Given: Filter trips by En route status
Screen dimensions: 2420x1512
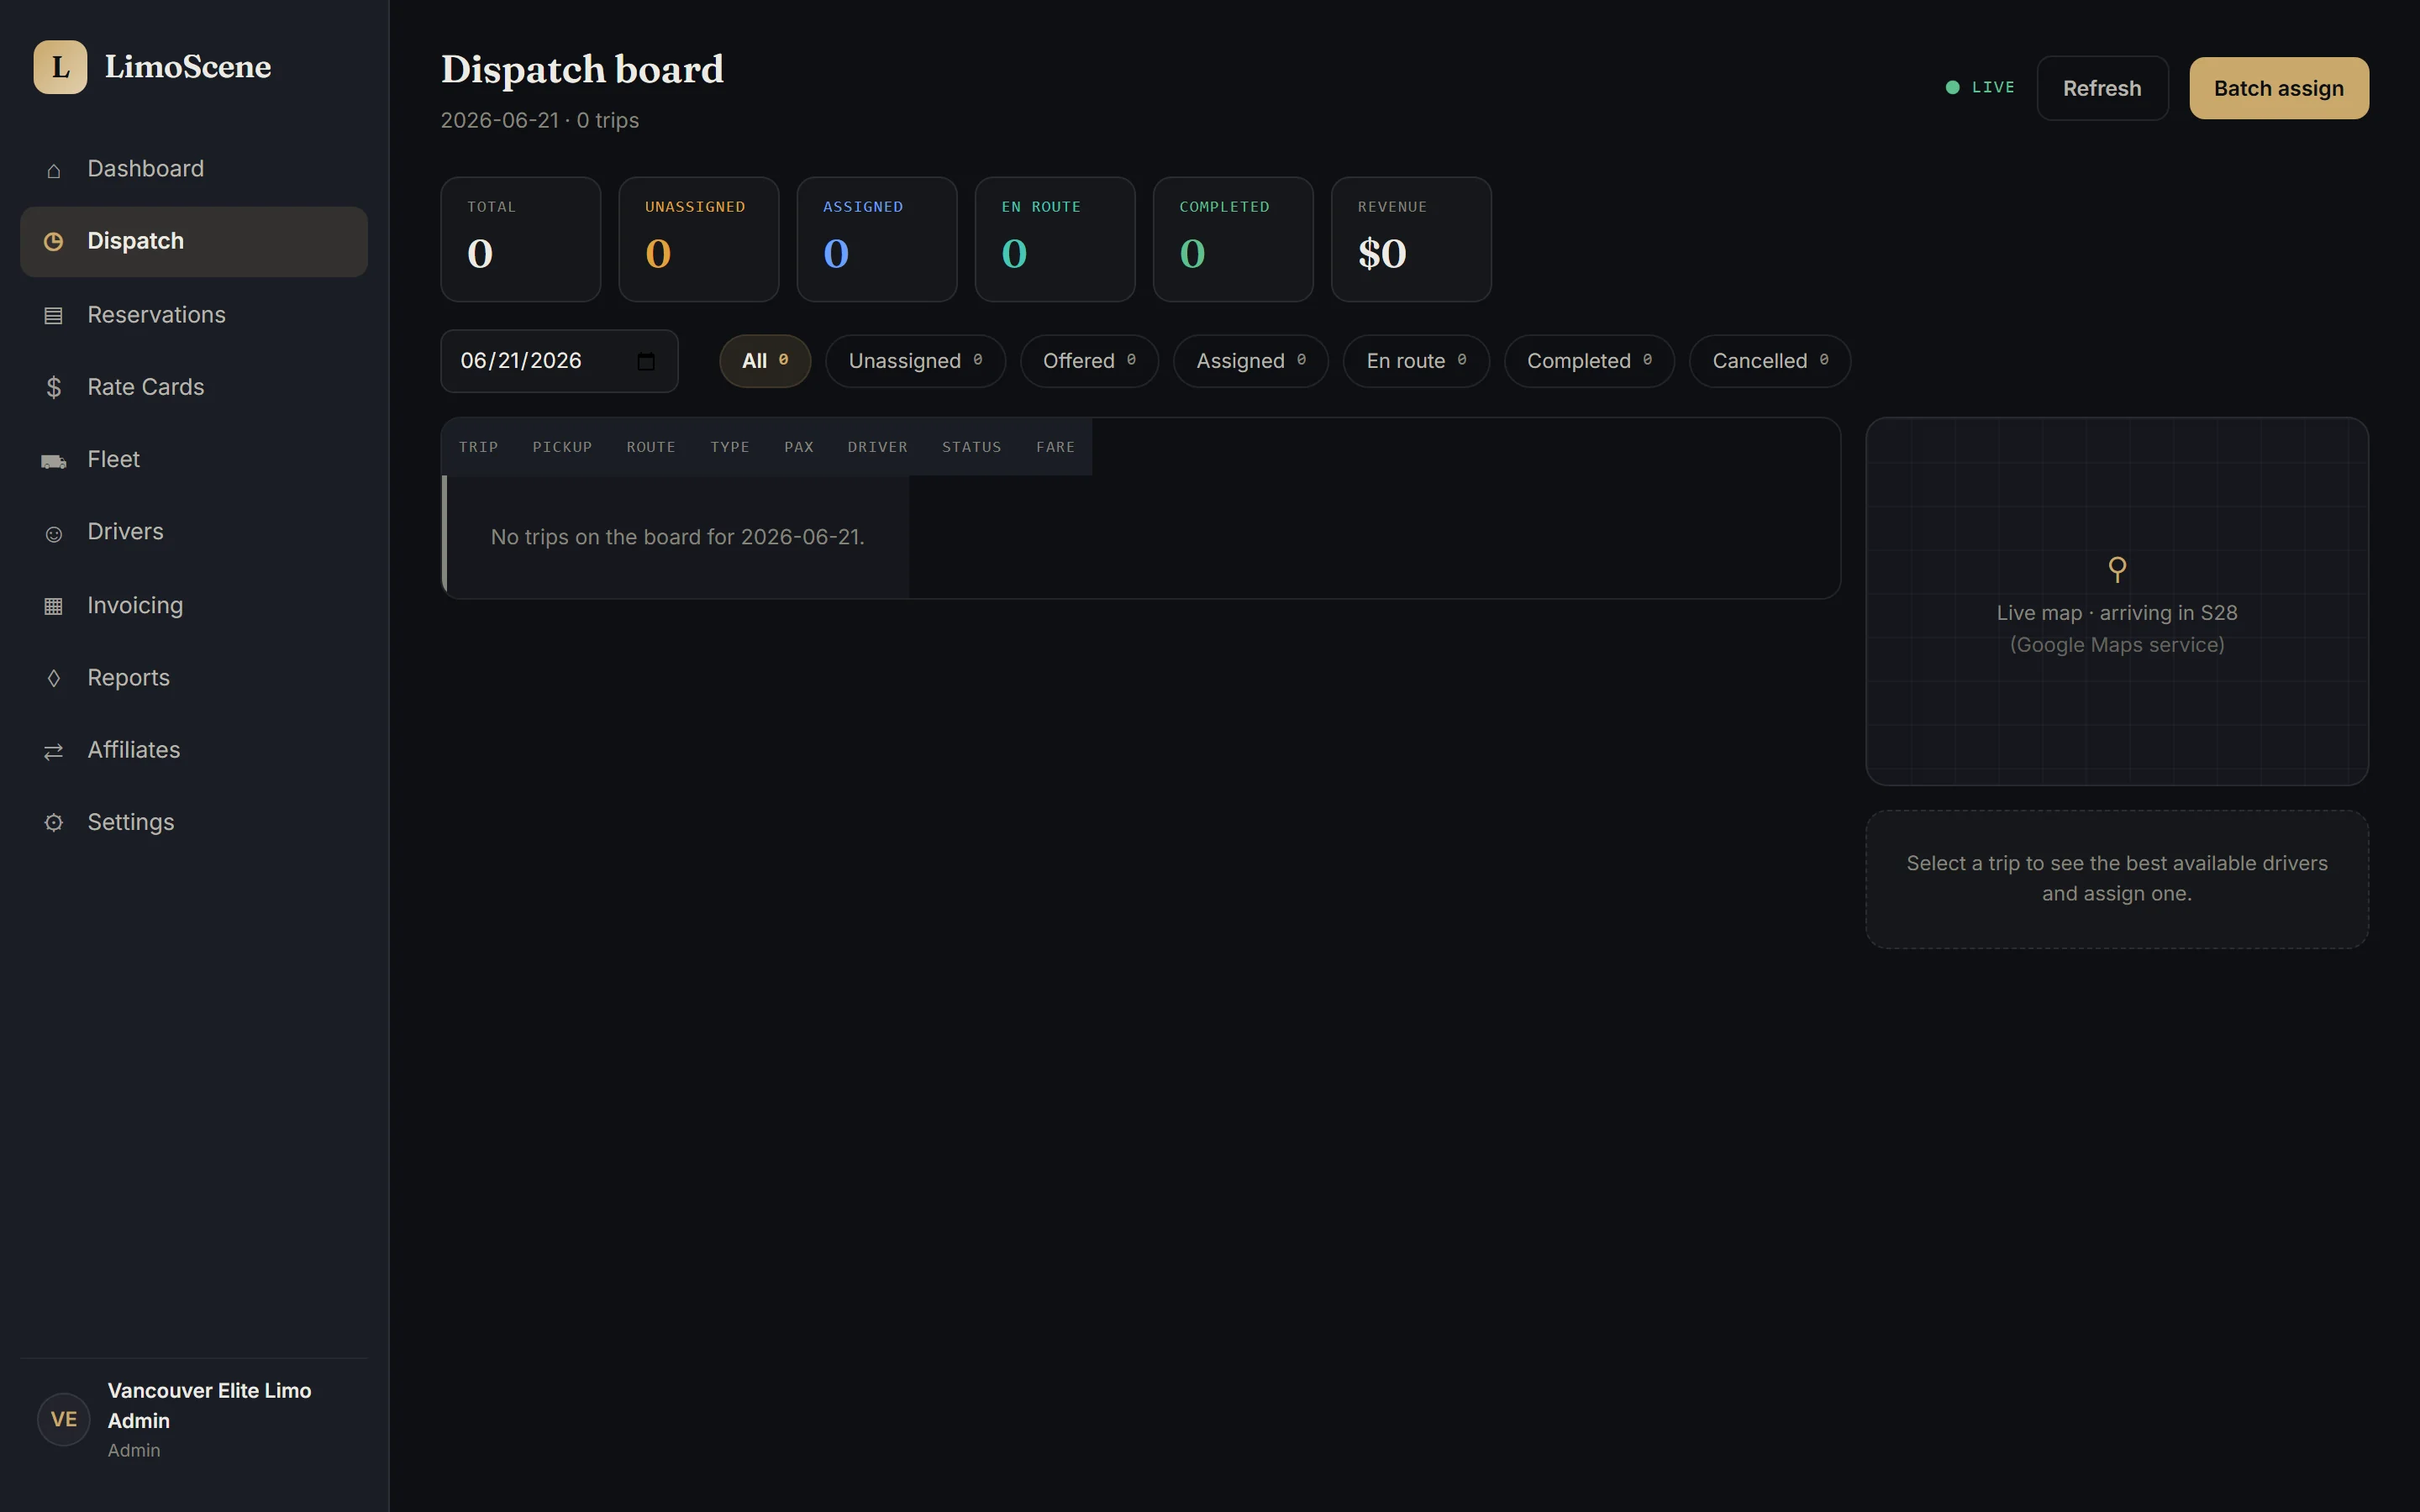Looking at the screenshot, I should point(1416,361).
